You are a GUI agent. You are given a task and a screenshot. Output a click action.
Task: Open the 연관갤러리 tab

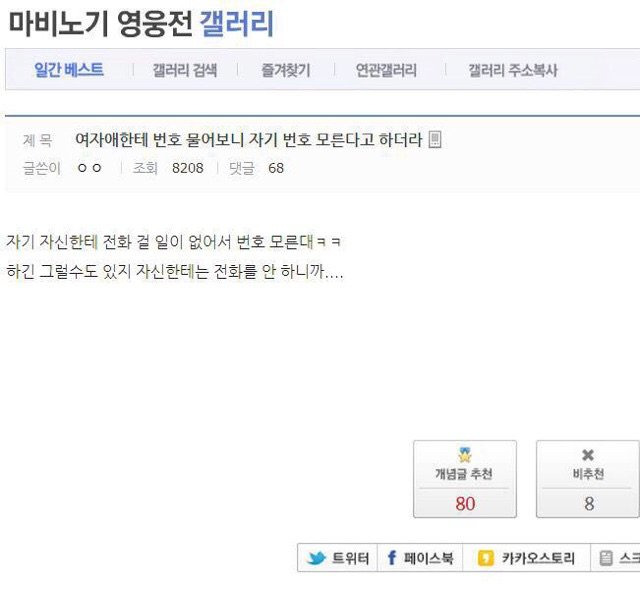pos(386,70)
